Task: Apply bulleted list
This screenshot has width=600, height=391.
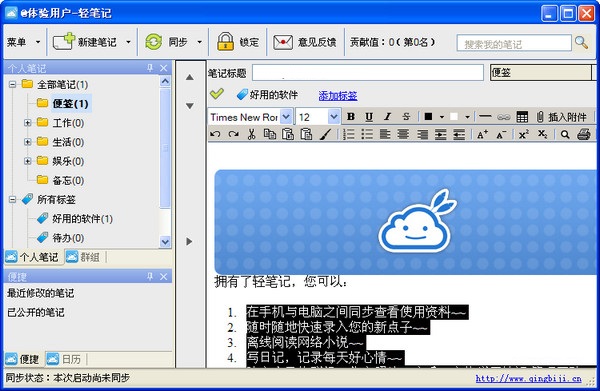Action: [367, 134]
